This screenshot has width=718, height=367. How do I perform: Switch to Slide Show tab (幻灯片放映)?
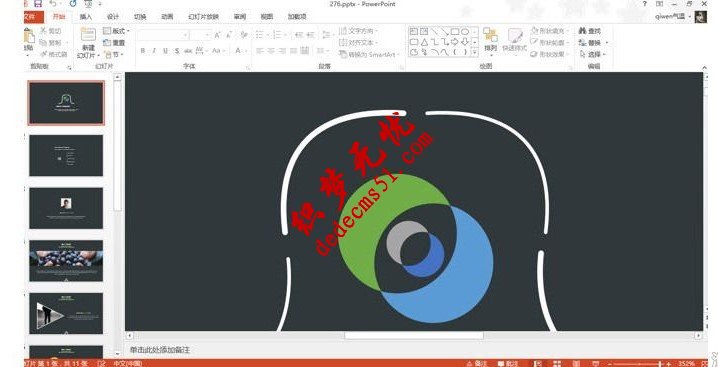click(203, 17)
